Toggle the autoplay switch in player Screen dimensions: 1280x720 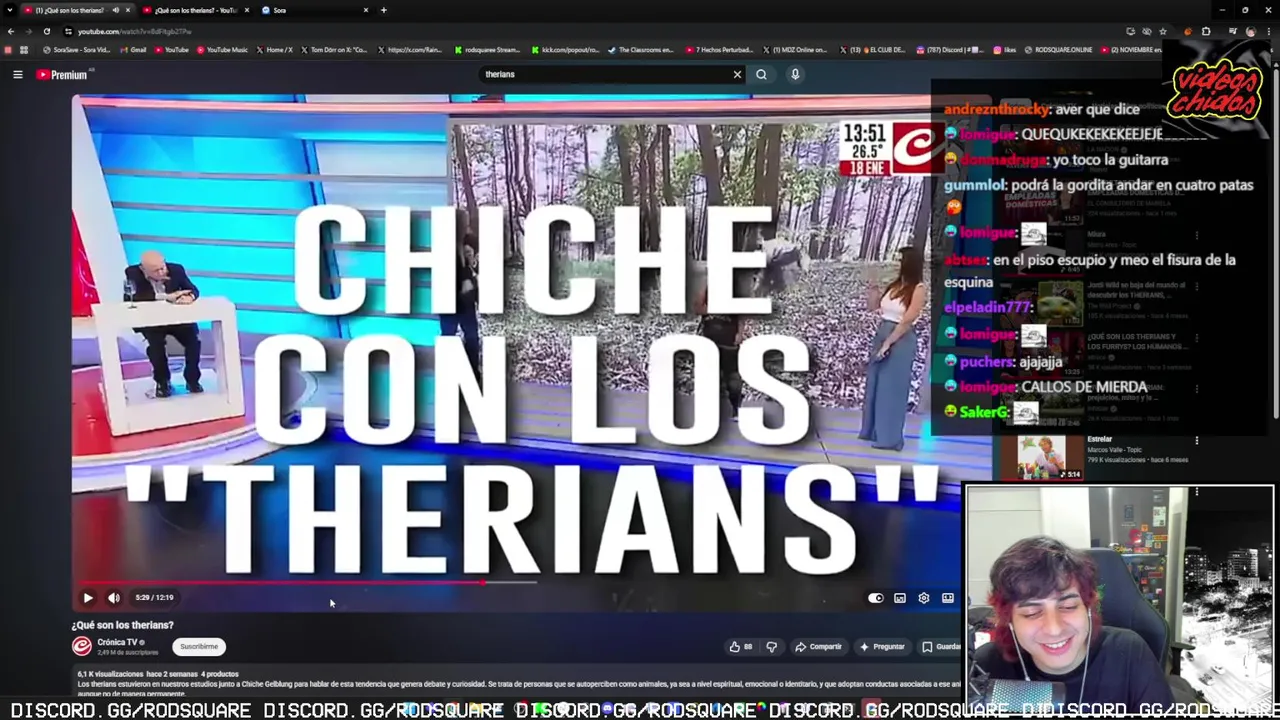876,598
